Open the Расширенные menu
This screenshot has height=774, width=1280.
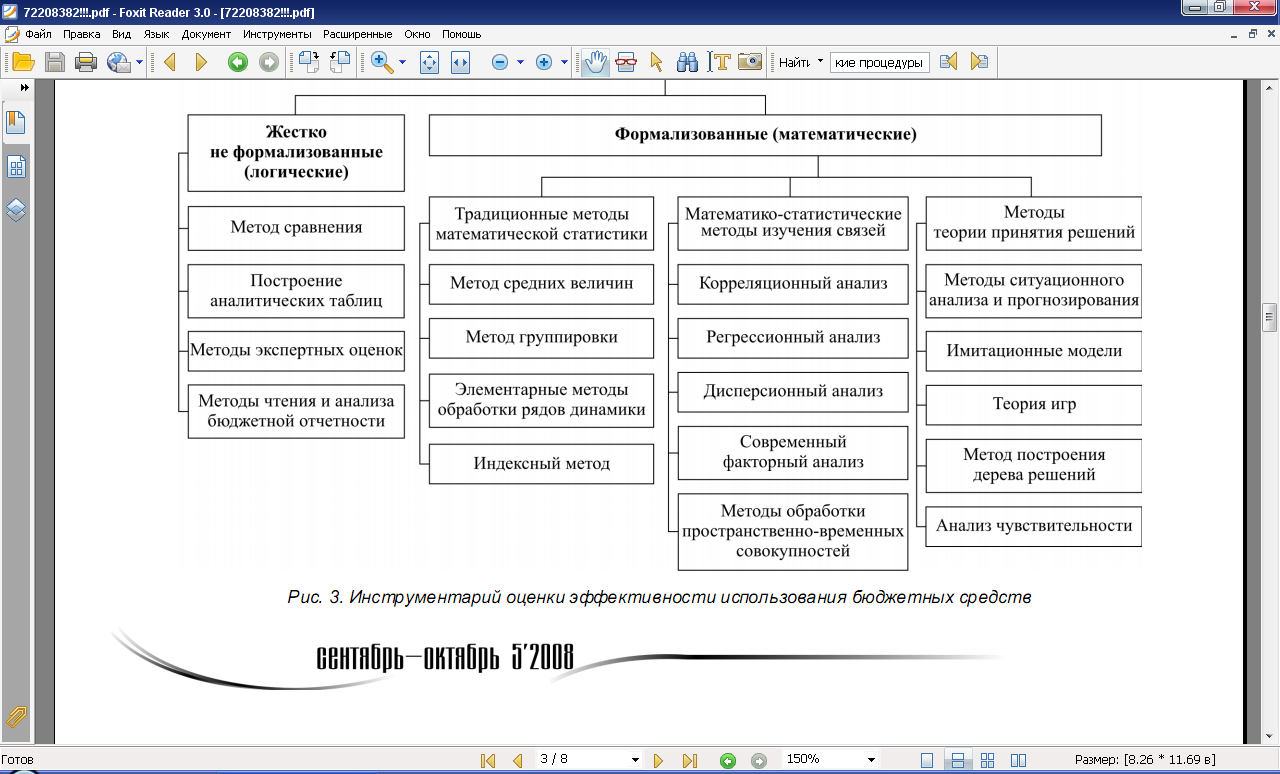[x=359, y=33]
